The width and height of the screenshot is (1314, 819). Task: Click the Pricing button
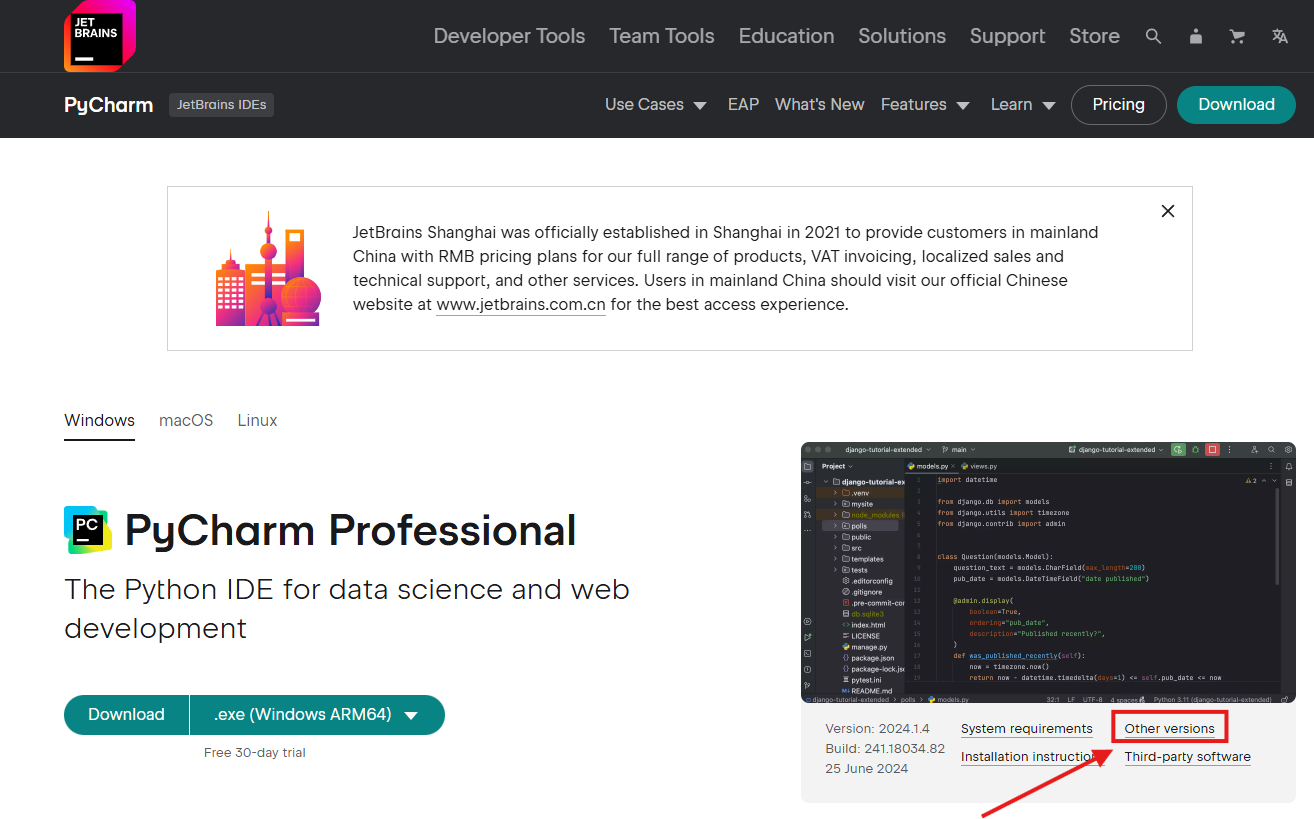[1118, 104]
